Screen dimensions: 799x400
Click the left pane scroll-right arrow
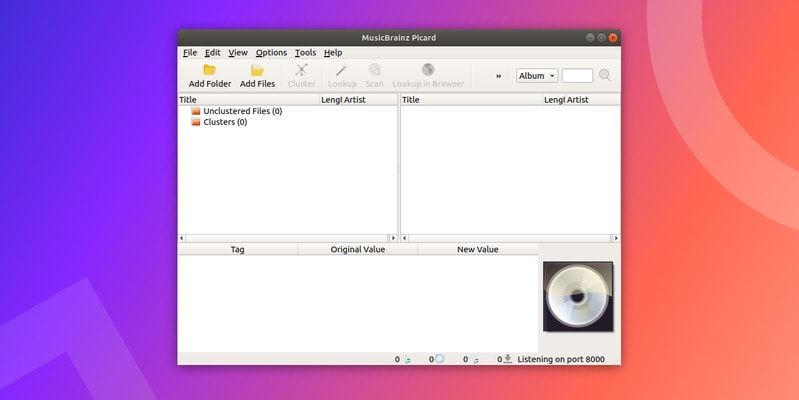[x=393, y=238]
